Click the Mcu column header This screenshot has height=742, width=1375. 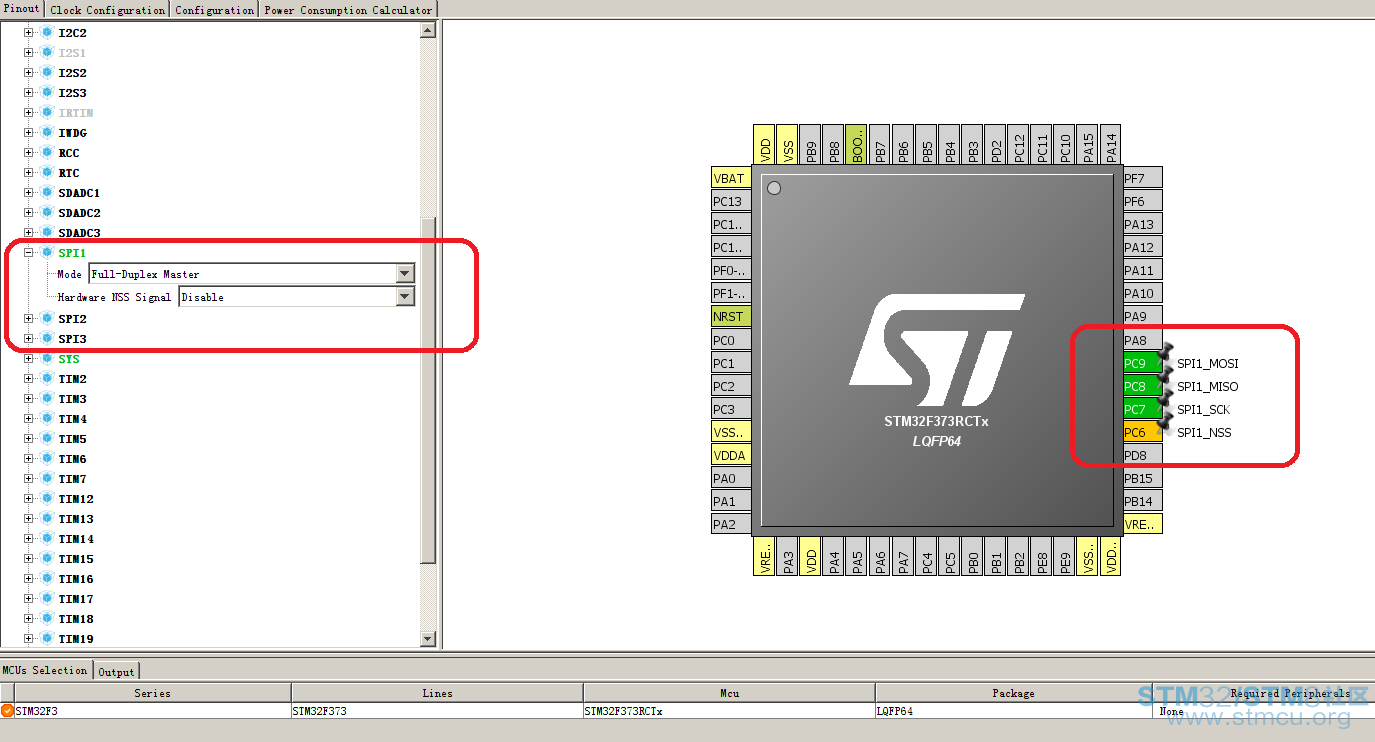[729, 693]
